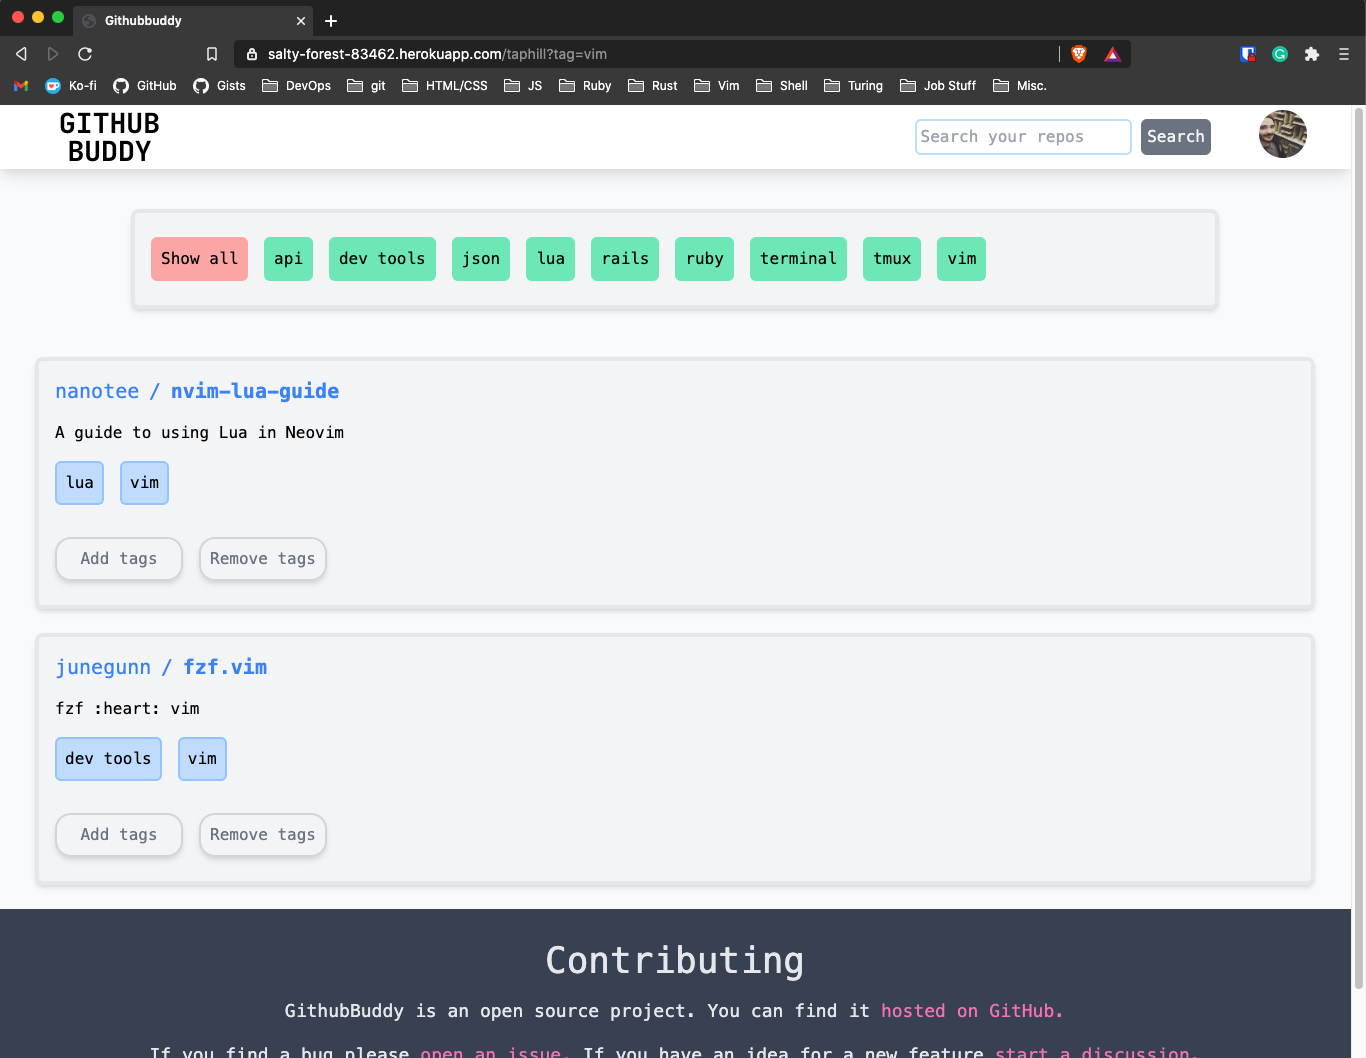This screenshot has width=1366, height=1058.
Task: Close the Githubbuddy tab
Action: tap(301, 21)
